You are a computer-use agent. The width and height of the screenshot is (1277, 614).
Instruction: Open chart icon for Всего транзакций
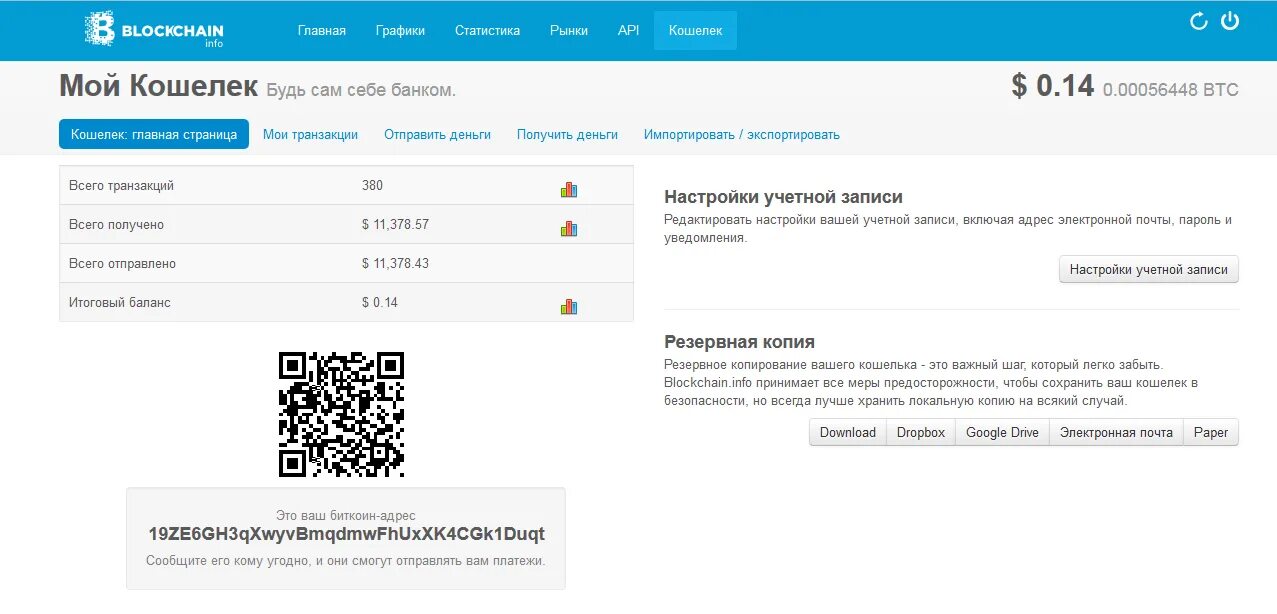(569, 189)
